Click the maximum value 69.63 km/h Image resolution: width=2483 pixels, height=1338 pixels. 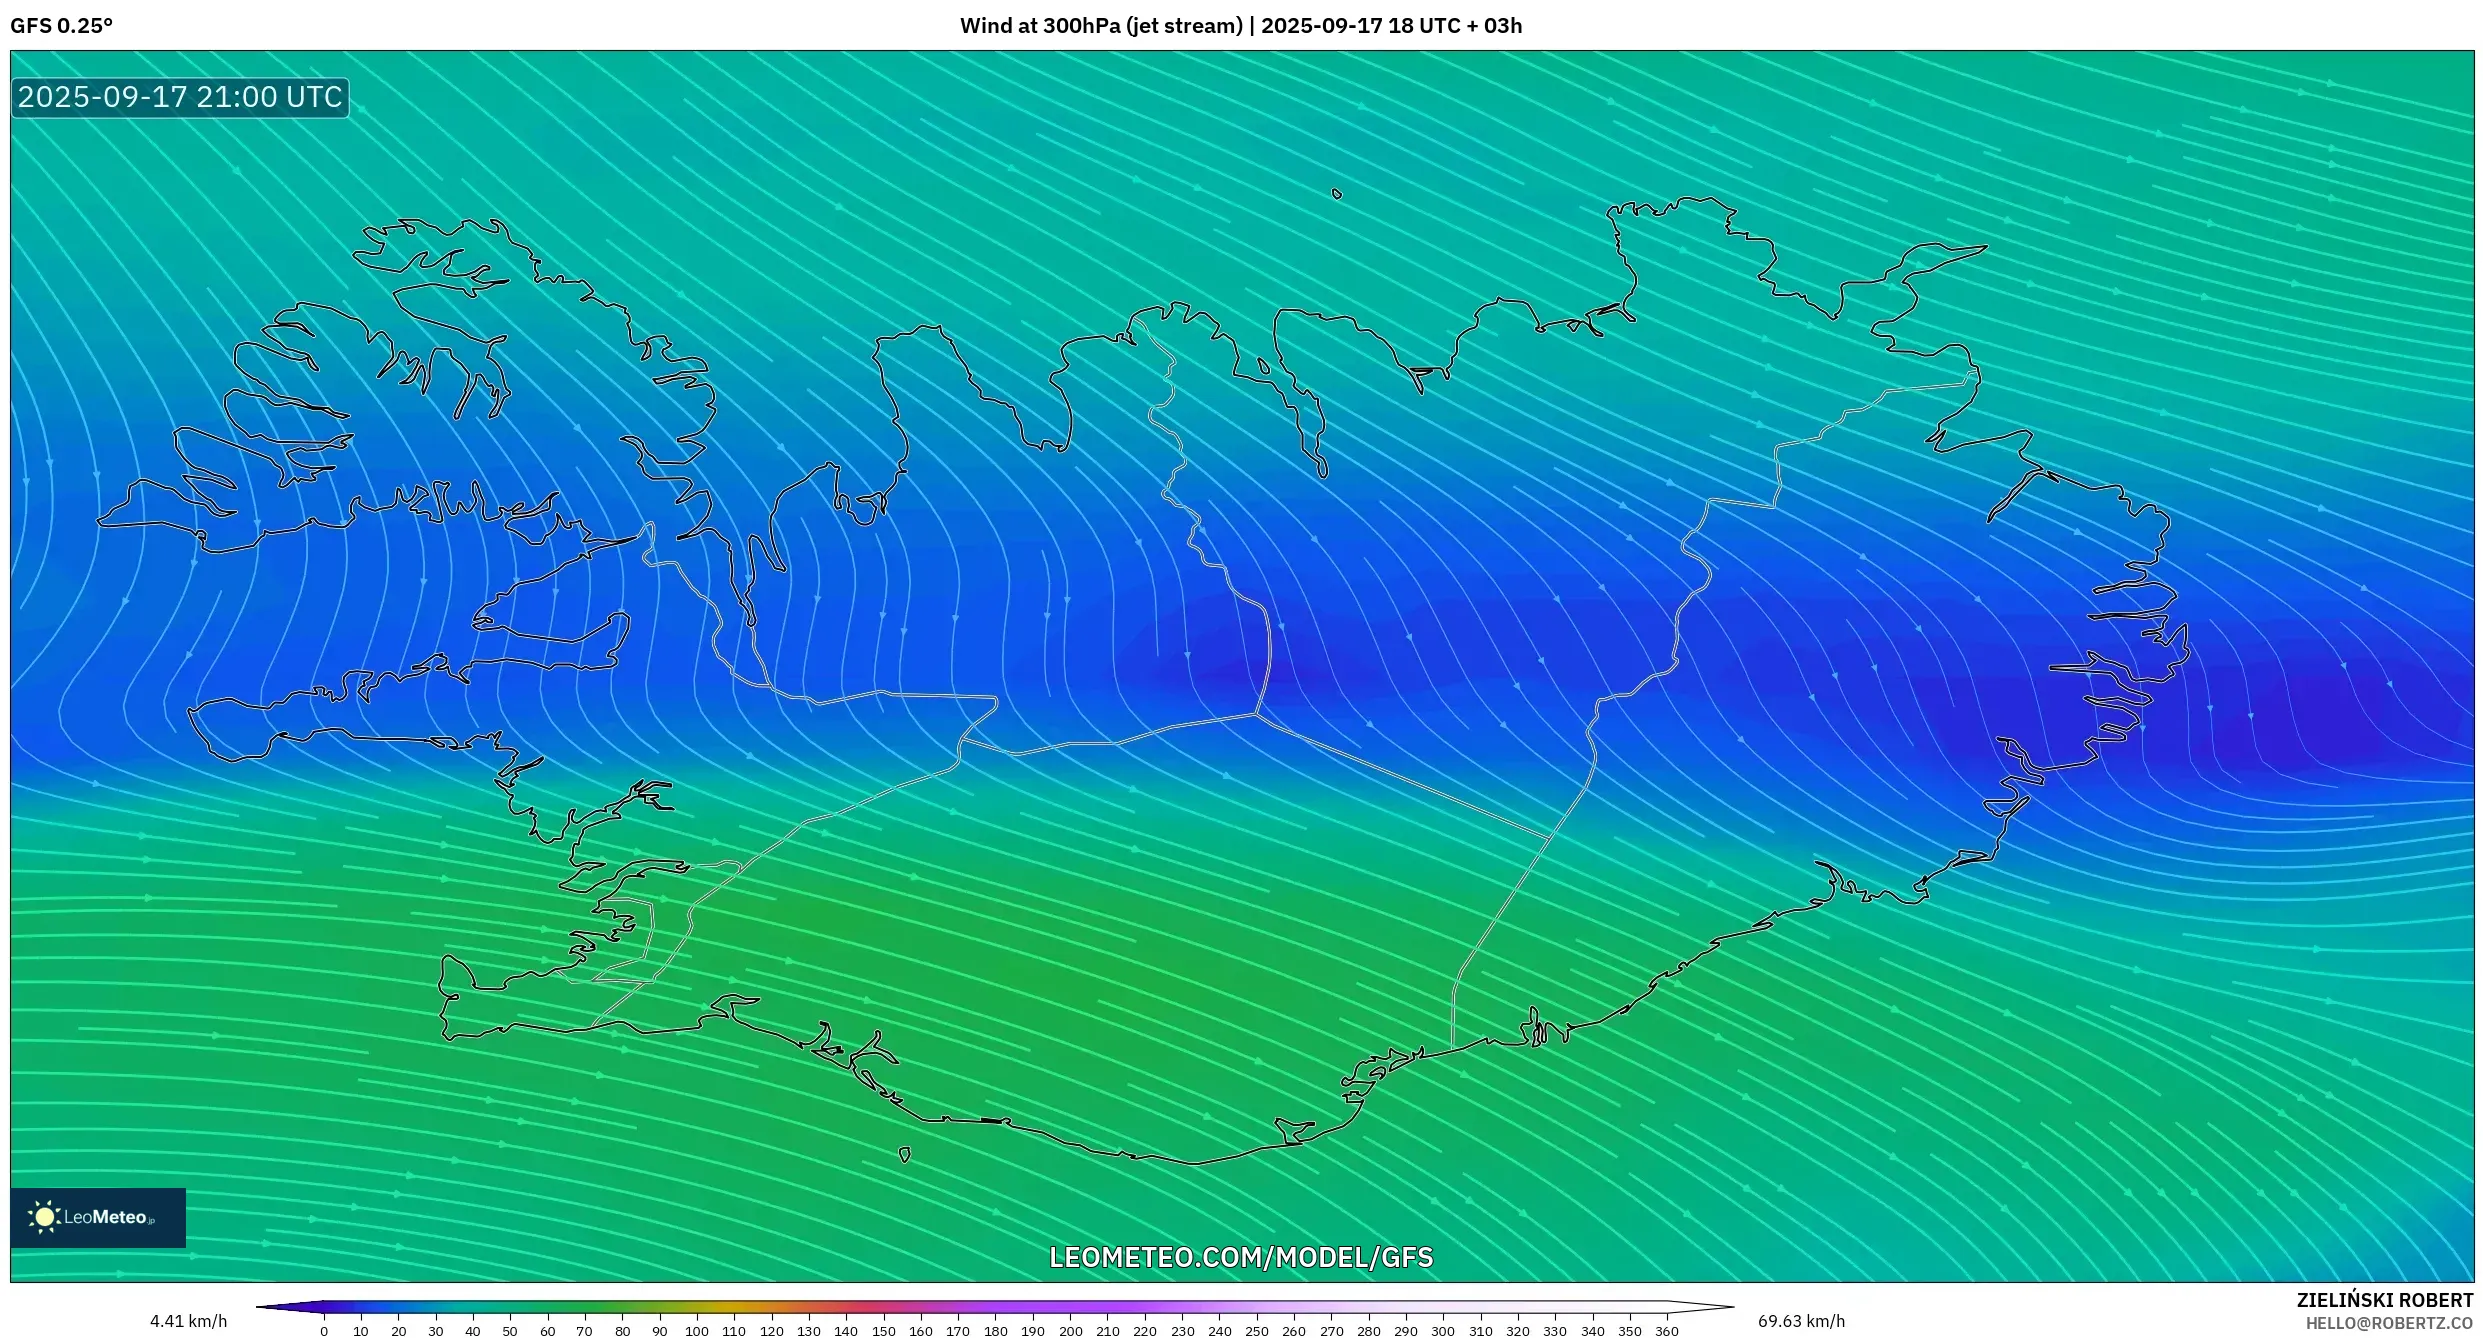tap(1801, 1321)
